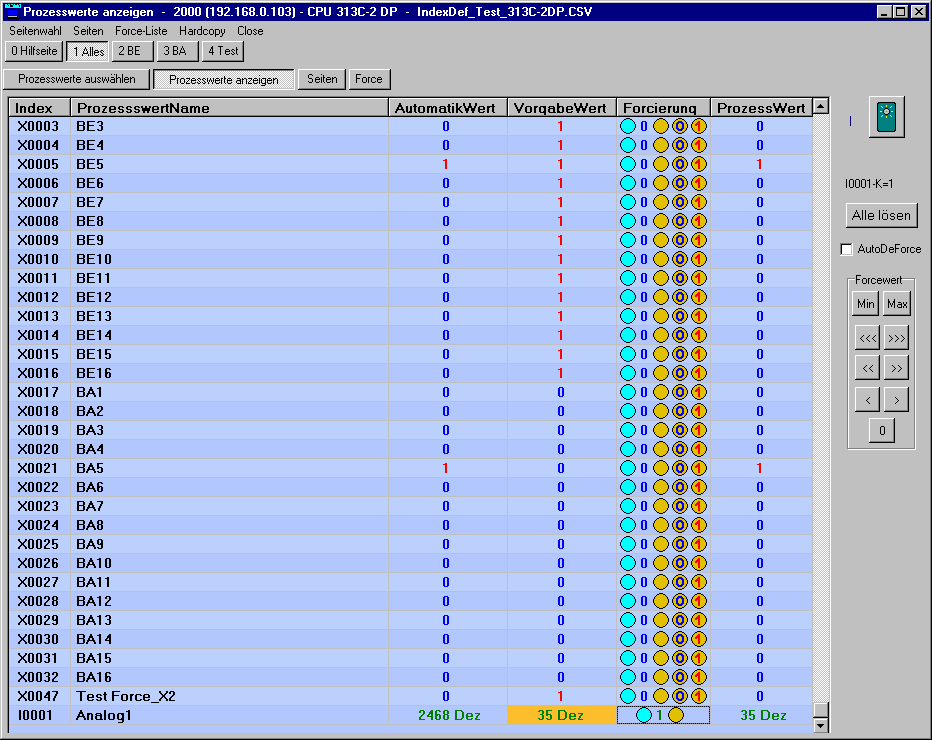Click force-to-1 icon in BA5 row
The width and height of the screenshot is (932, 740).
[698, 468]
